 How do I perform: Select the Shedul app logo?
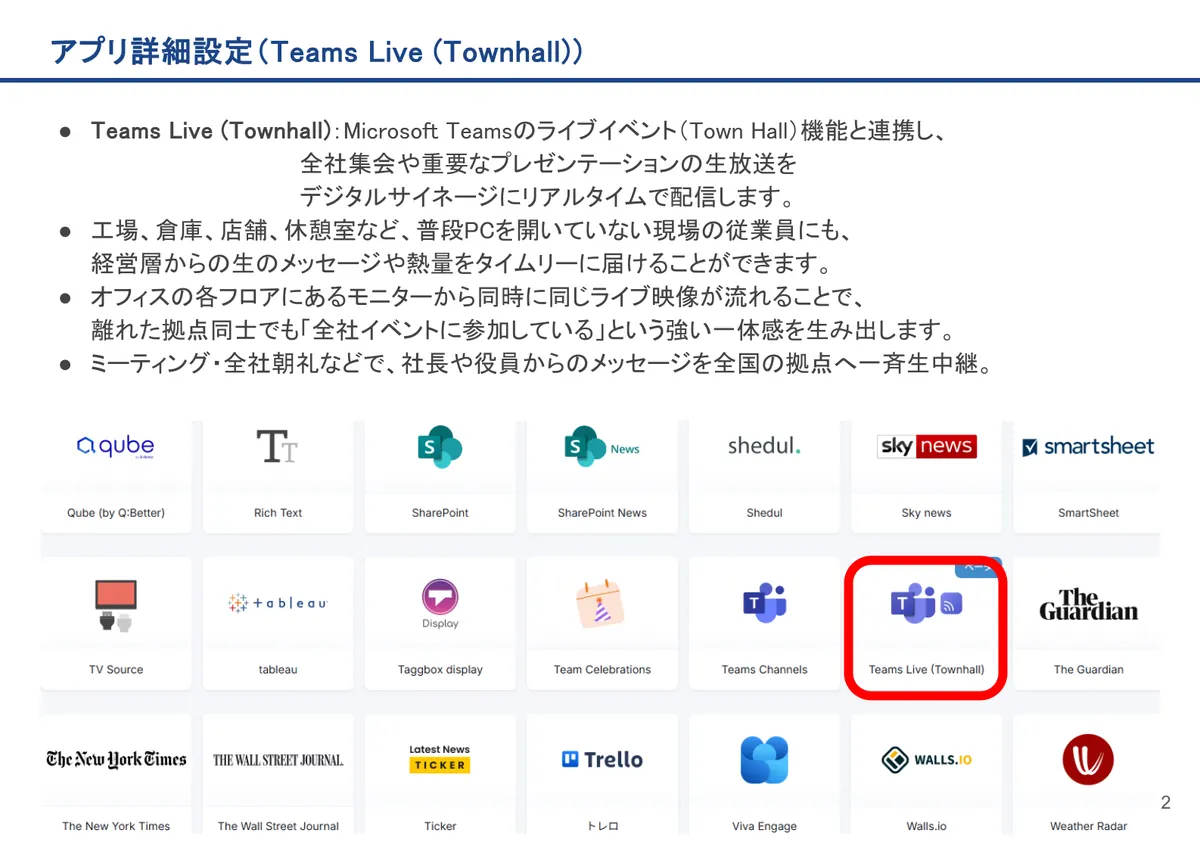764,446
